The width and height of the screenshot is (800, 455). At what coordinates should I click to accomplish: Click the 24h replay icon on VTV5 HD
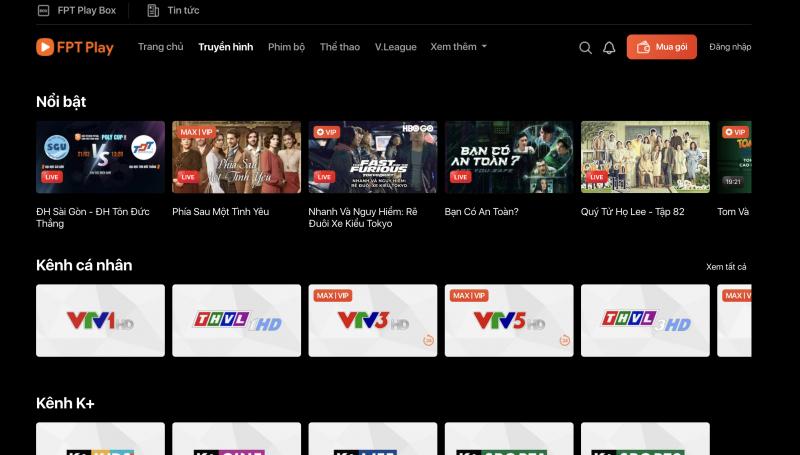[564, 340]
